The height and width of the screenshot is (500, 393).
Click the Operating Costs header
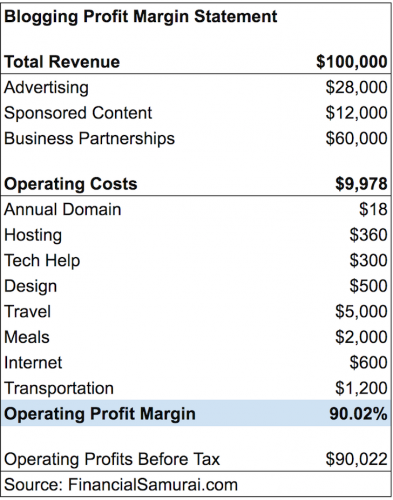pyautogui.click(x=71, y=184)
